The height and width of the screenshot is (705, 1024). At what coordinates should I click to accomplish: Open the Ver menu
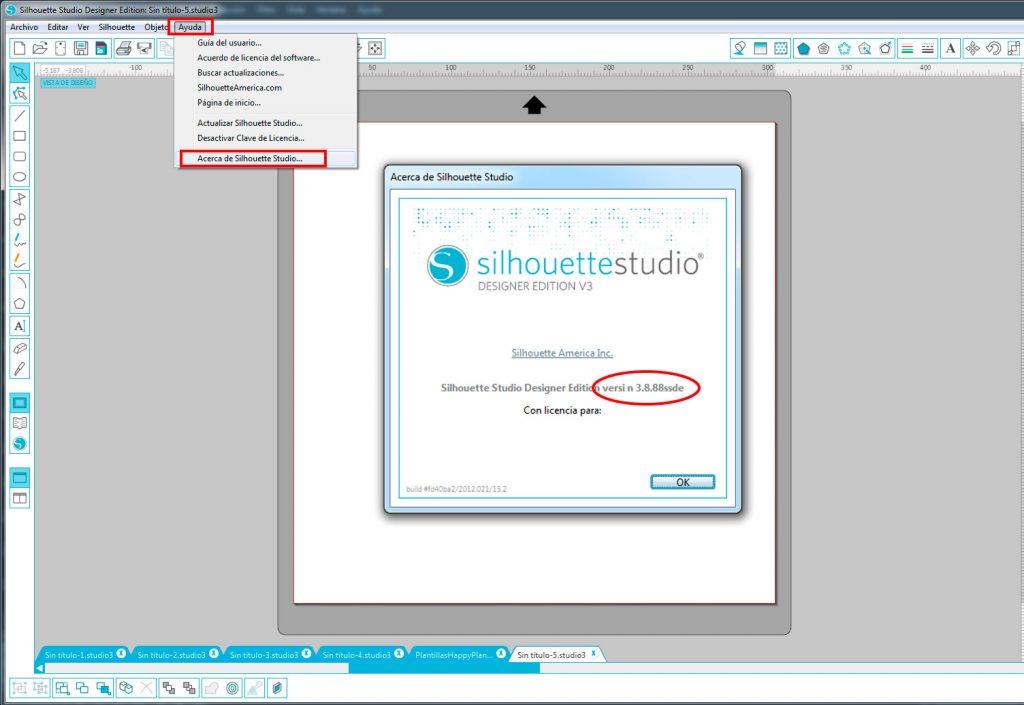83,27
